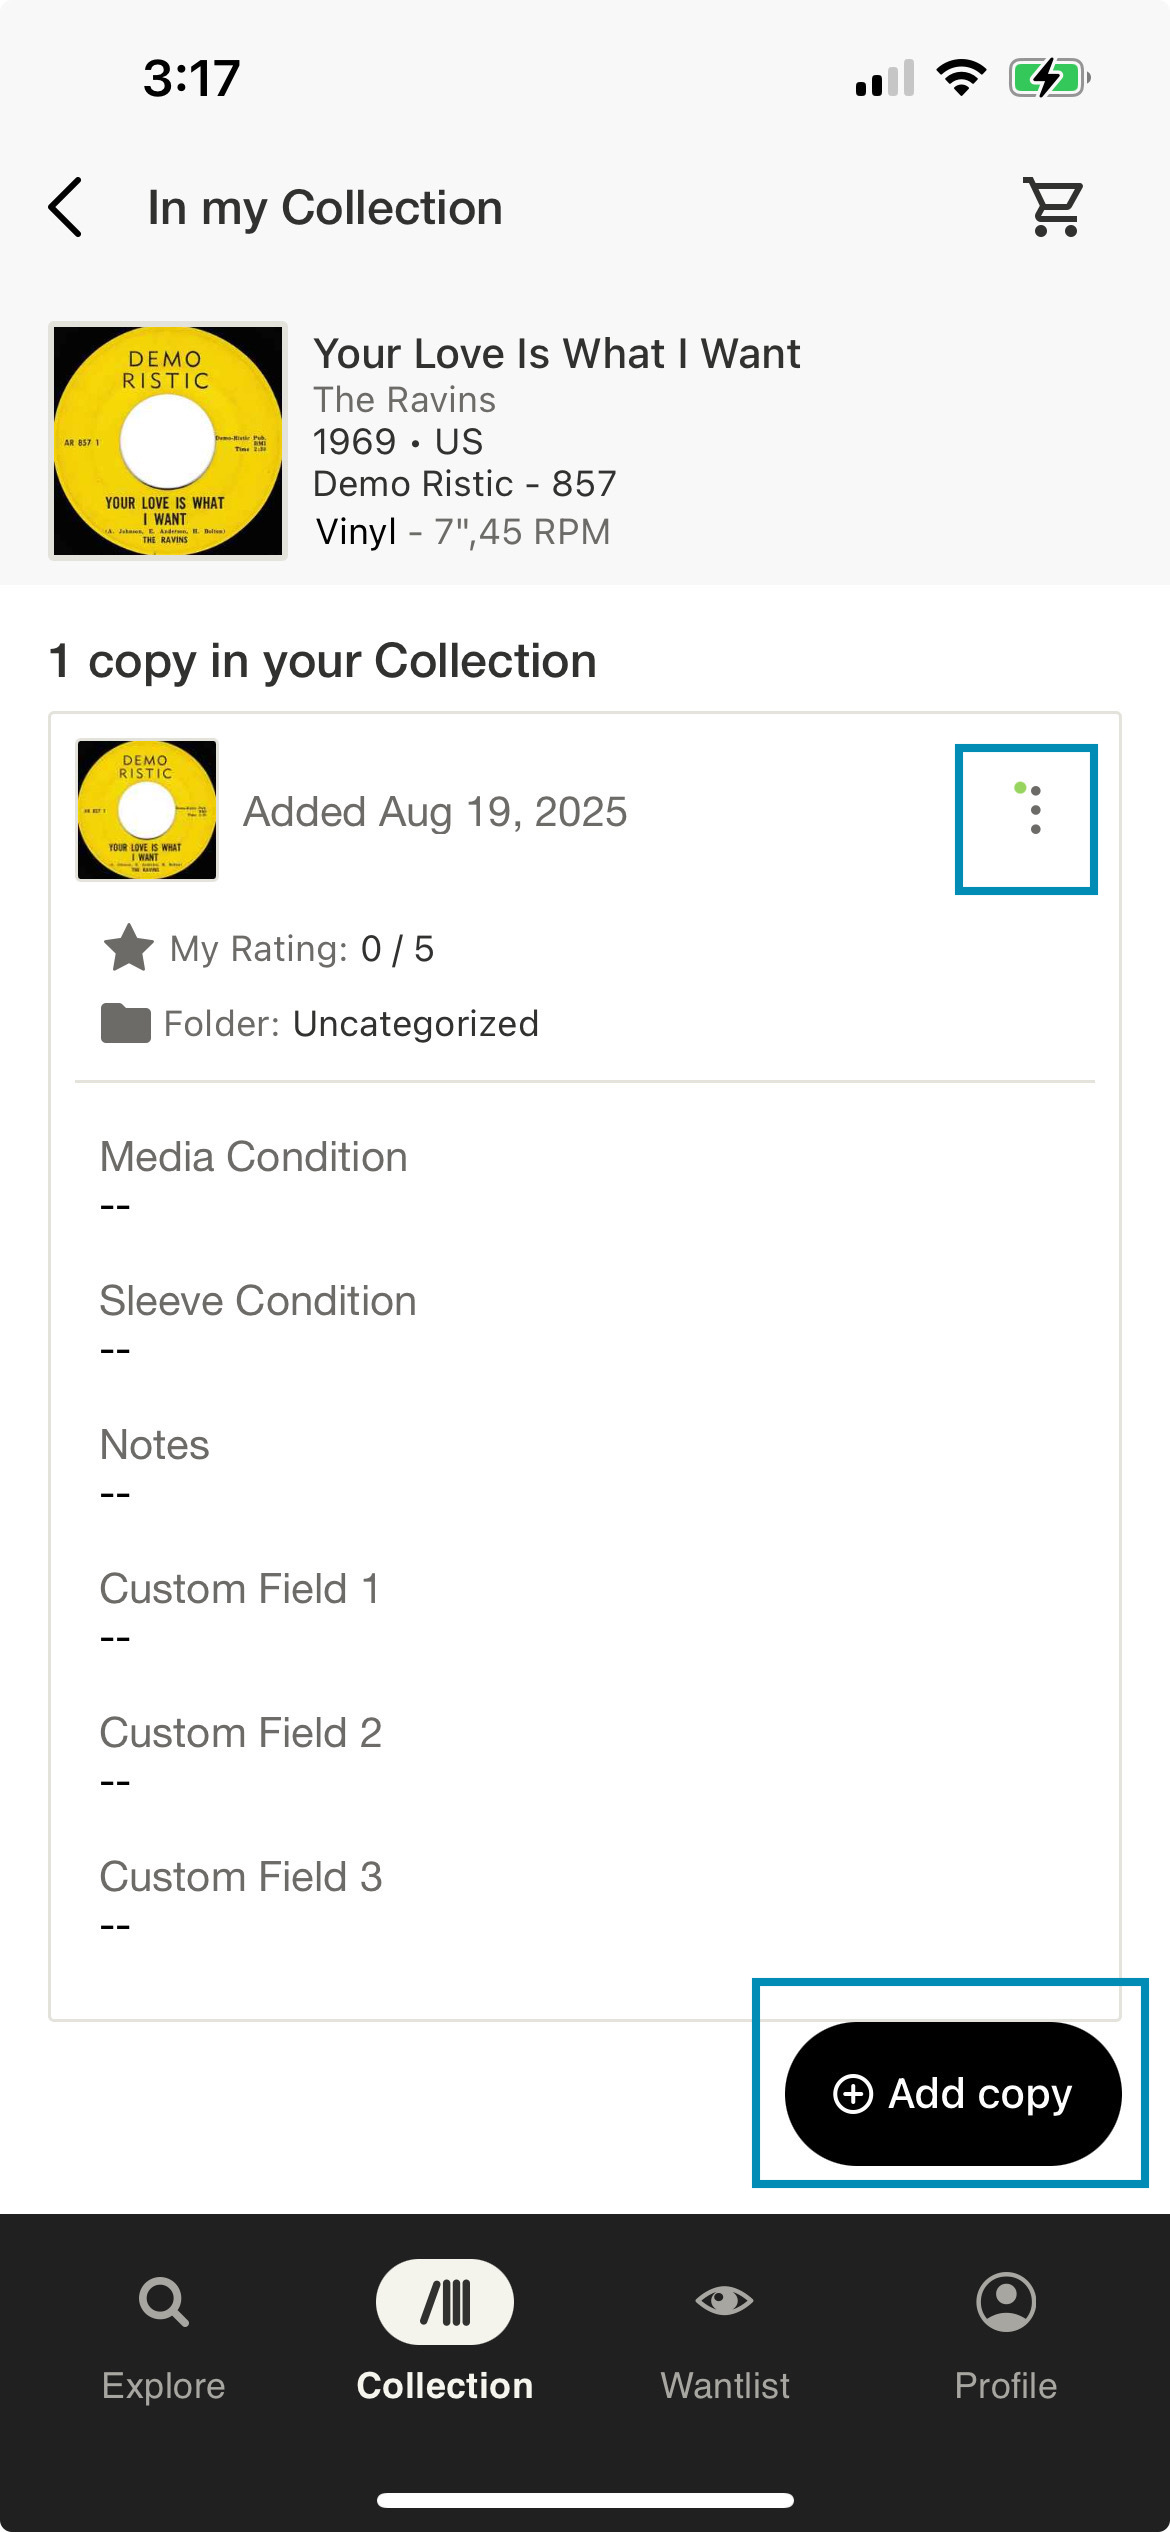Tap the Custom Field 1 entry

coord(585,1609)
